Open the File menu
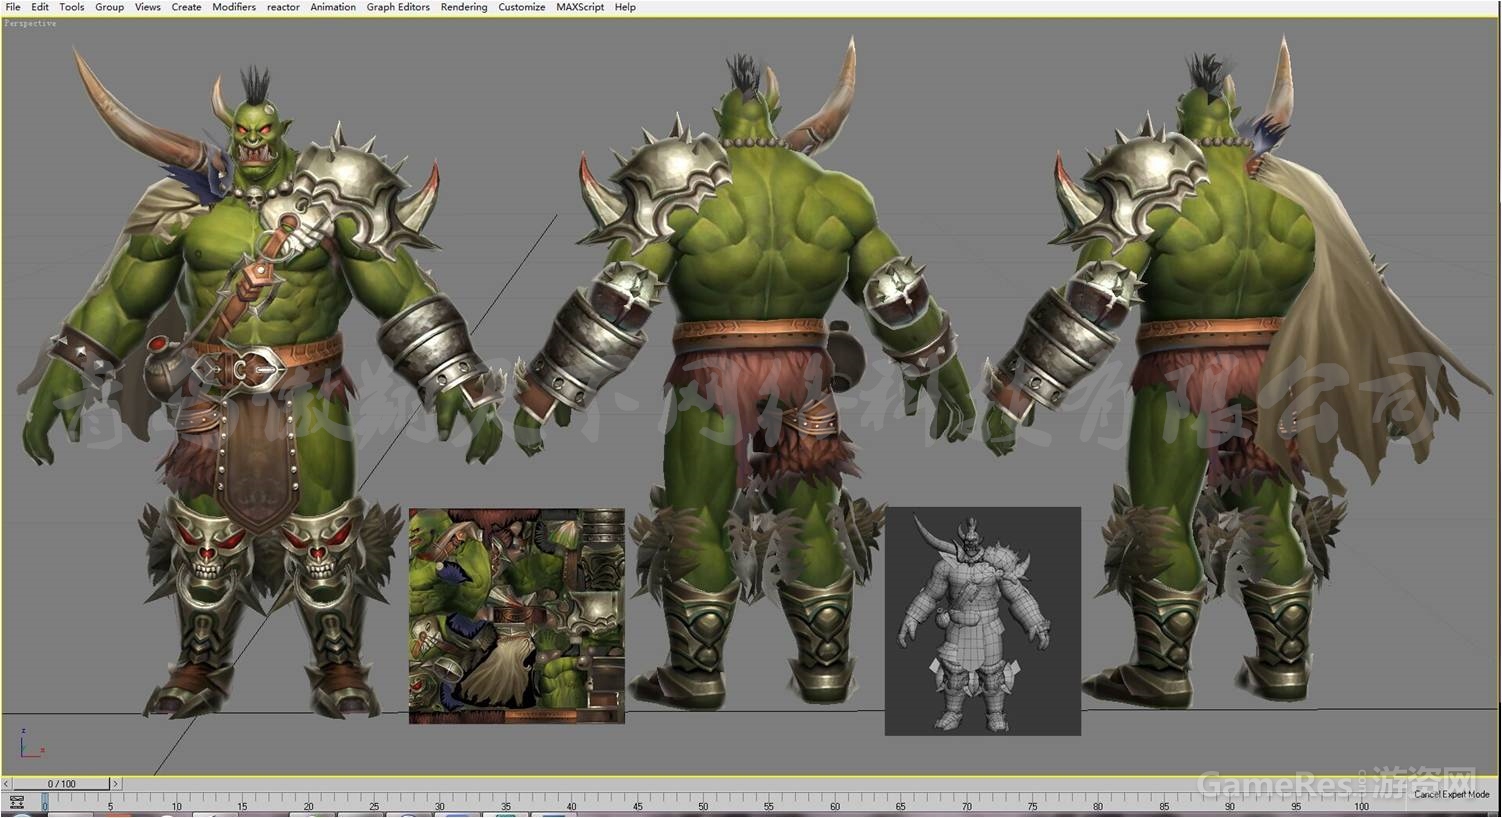 (13, 7)
